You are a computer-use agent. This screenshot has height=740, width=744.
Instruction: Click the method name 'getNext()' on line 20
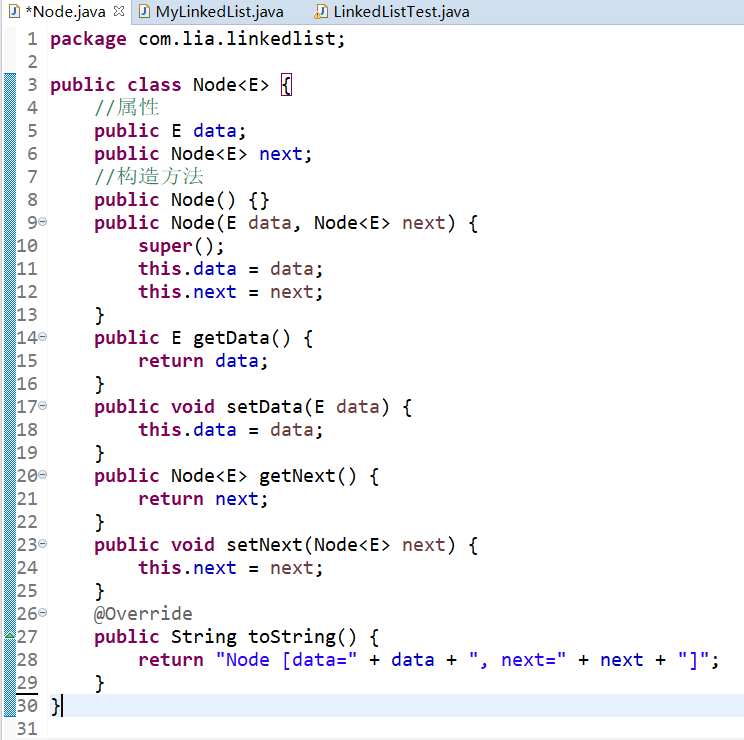tap(307, 476)
